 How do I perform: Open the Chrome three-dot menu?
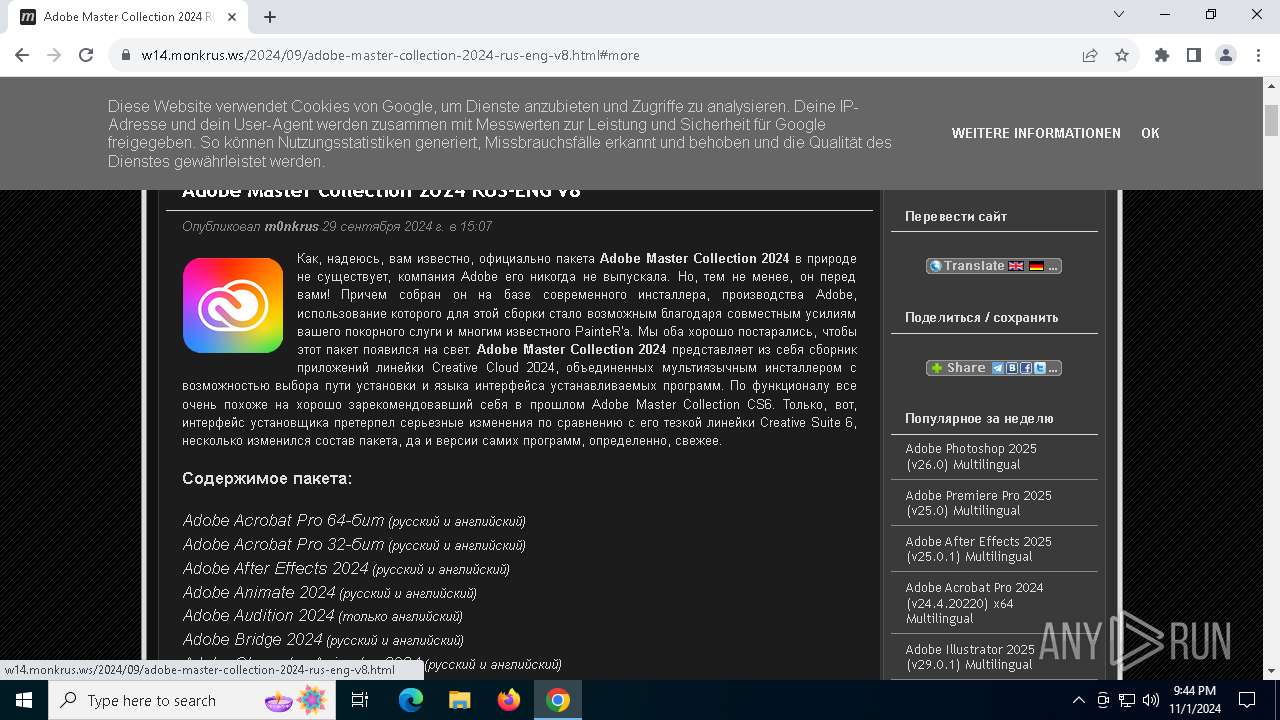(1257, 55)
